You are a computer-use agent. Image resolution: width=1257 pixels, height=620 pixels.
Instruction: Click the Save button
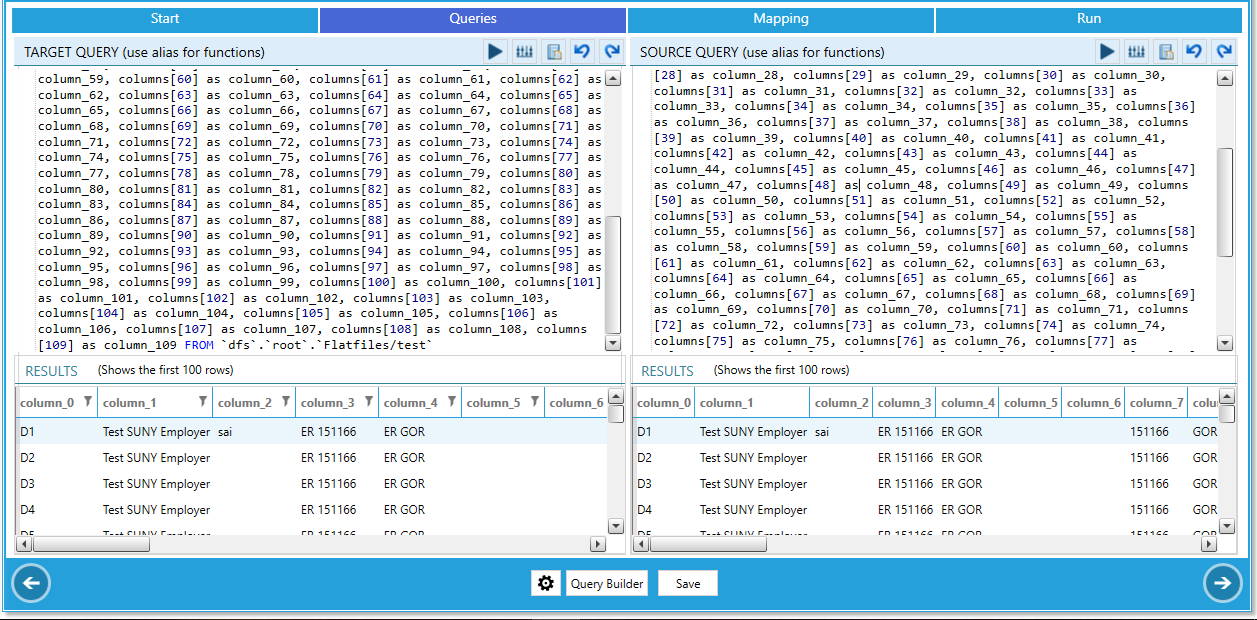point(688,583)
